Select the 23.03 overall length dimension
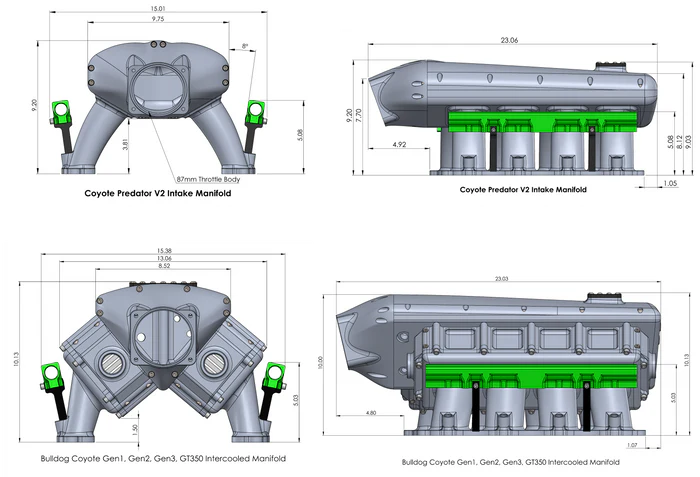Viewport: 700px width, 477px height. tap(501, 279)
